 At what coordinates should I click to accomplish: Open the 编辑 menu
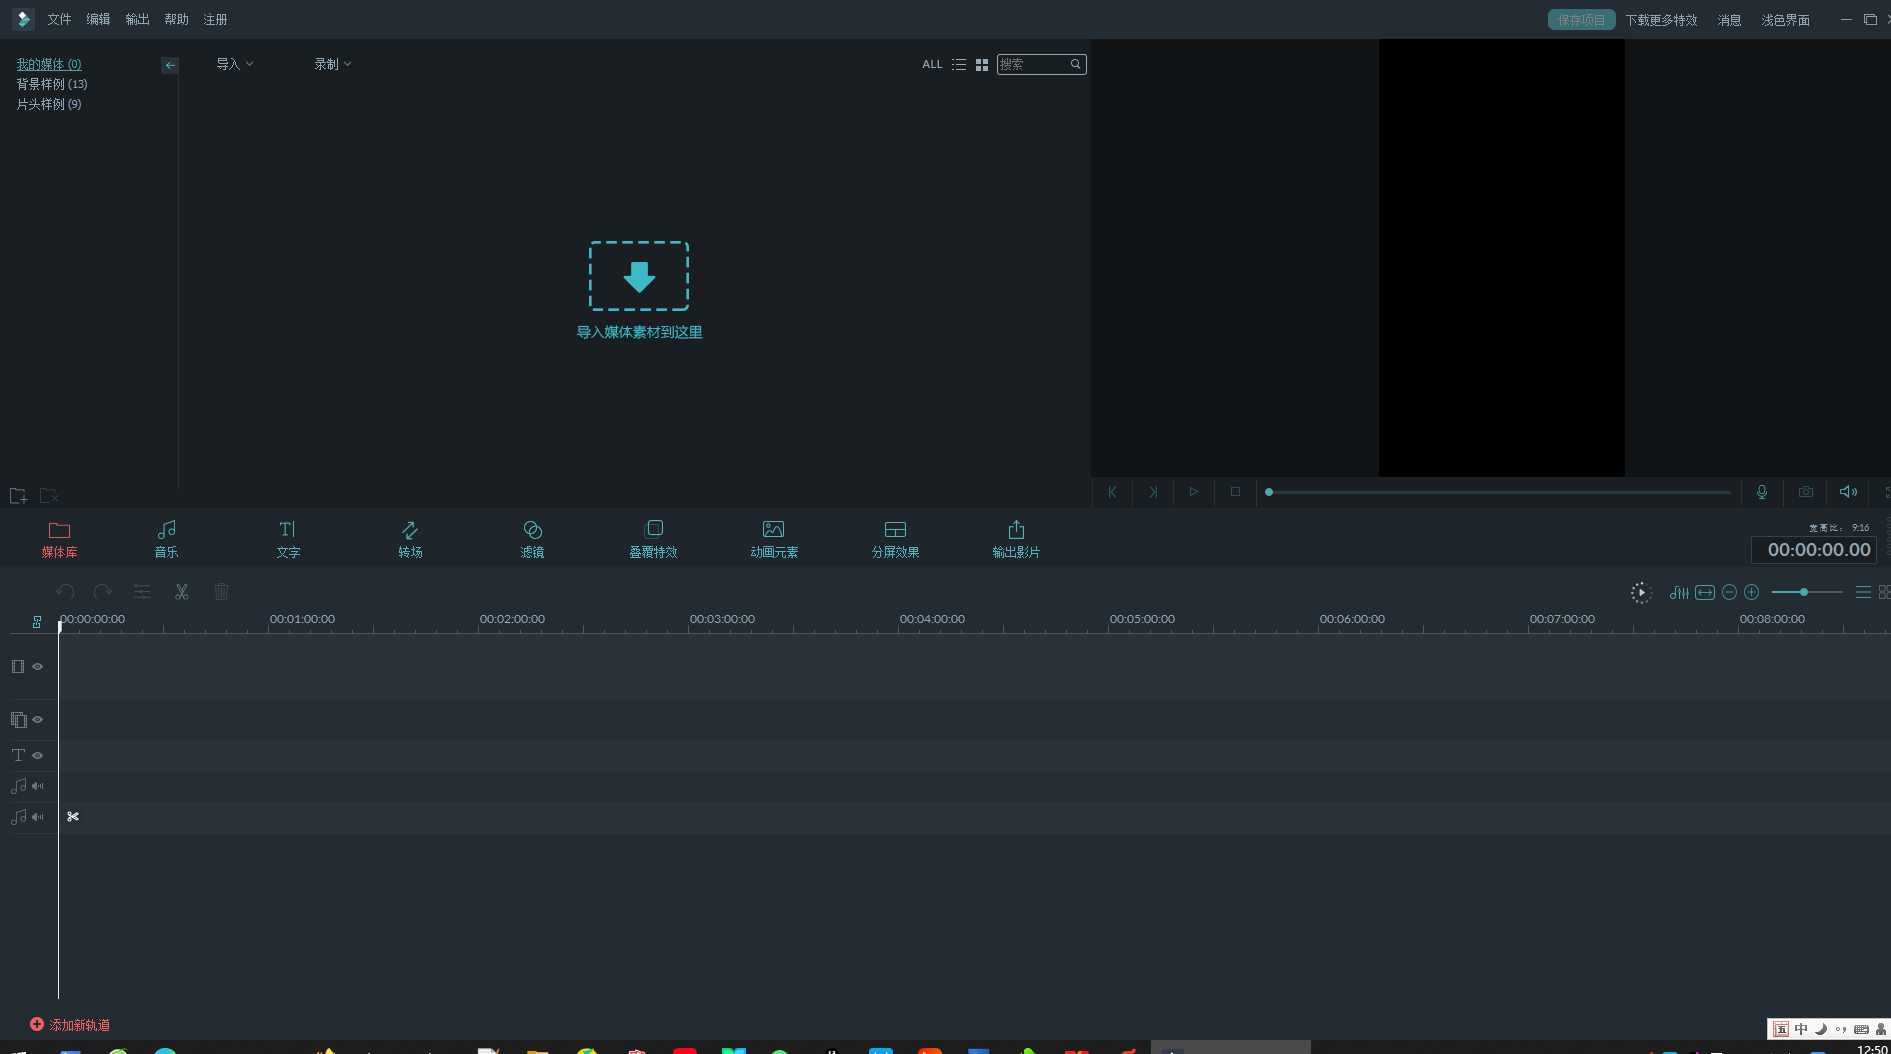pos(98,20)
